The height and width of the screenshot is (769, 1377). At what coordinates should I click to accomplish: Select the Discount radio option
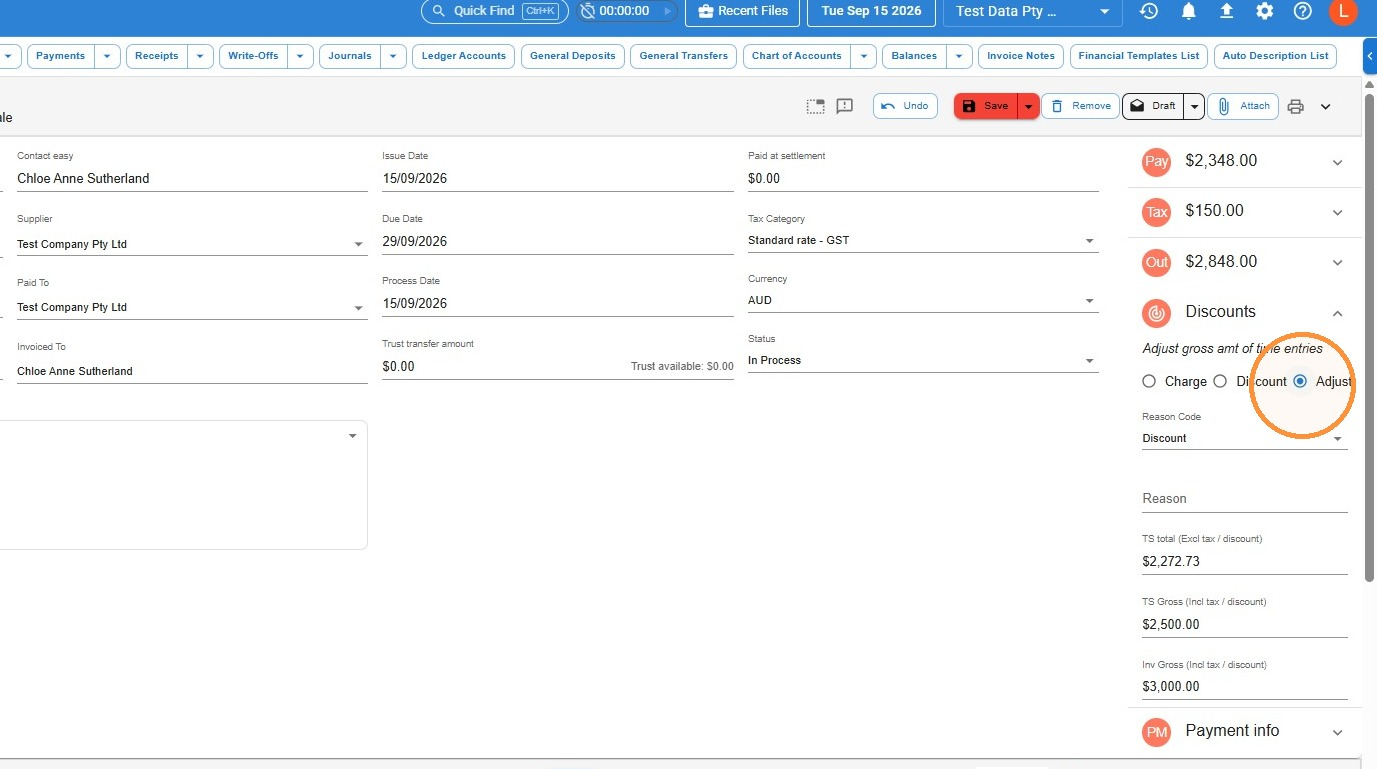coord(1220,381)
